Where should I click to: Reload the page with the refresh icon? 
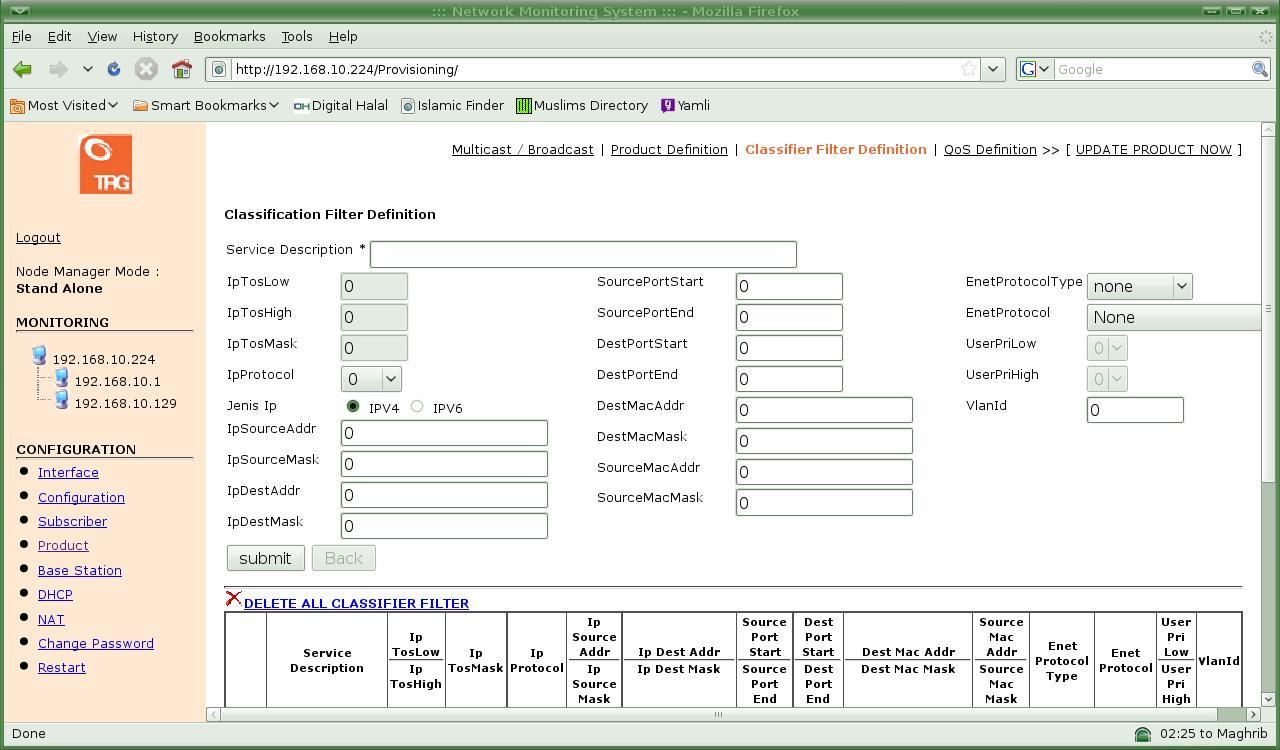(114, 69)
